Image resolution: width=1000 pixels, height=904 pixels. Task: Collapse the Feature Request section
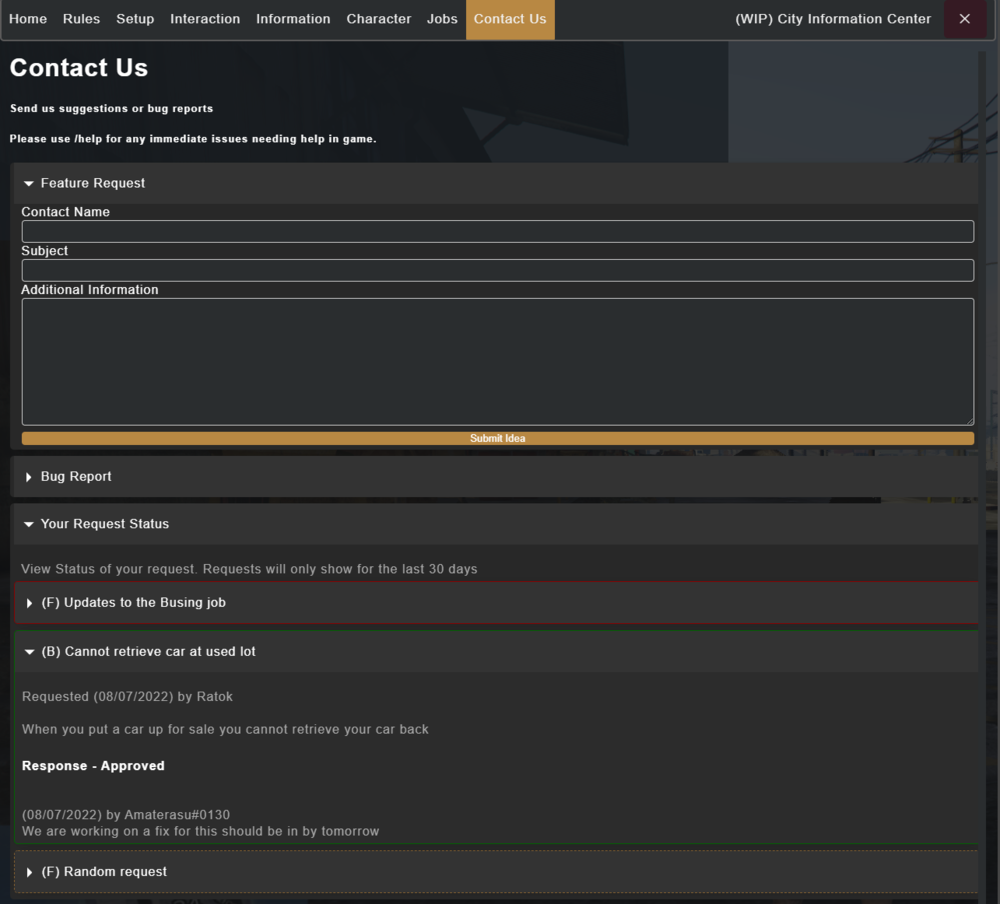click(93, 183)
